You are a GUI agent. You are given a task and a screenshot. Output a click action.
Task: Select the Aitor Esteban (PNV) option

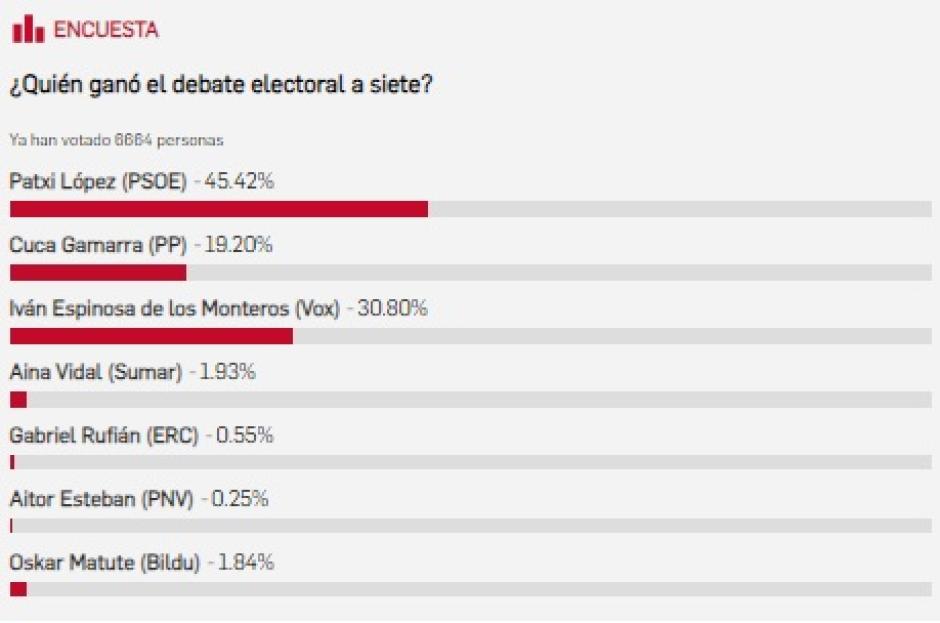(x=101, y=499)
